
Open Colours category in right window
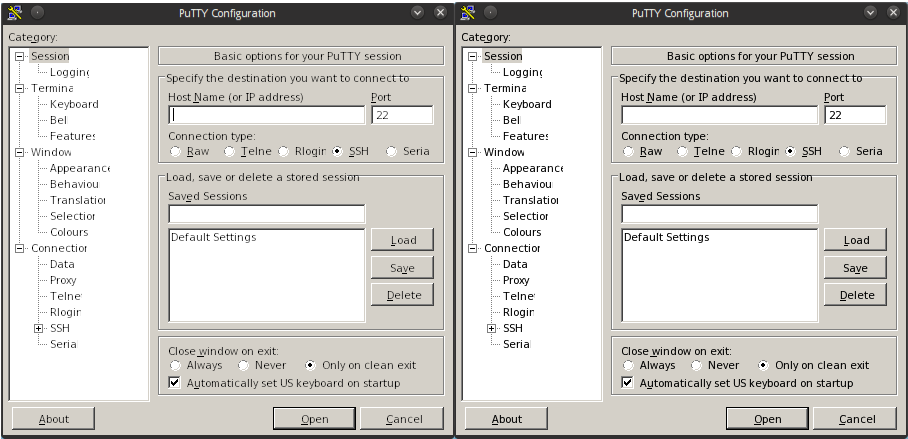point(522,232)
